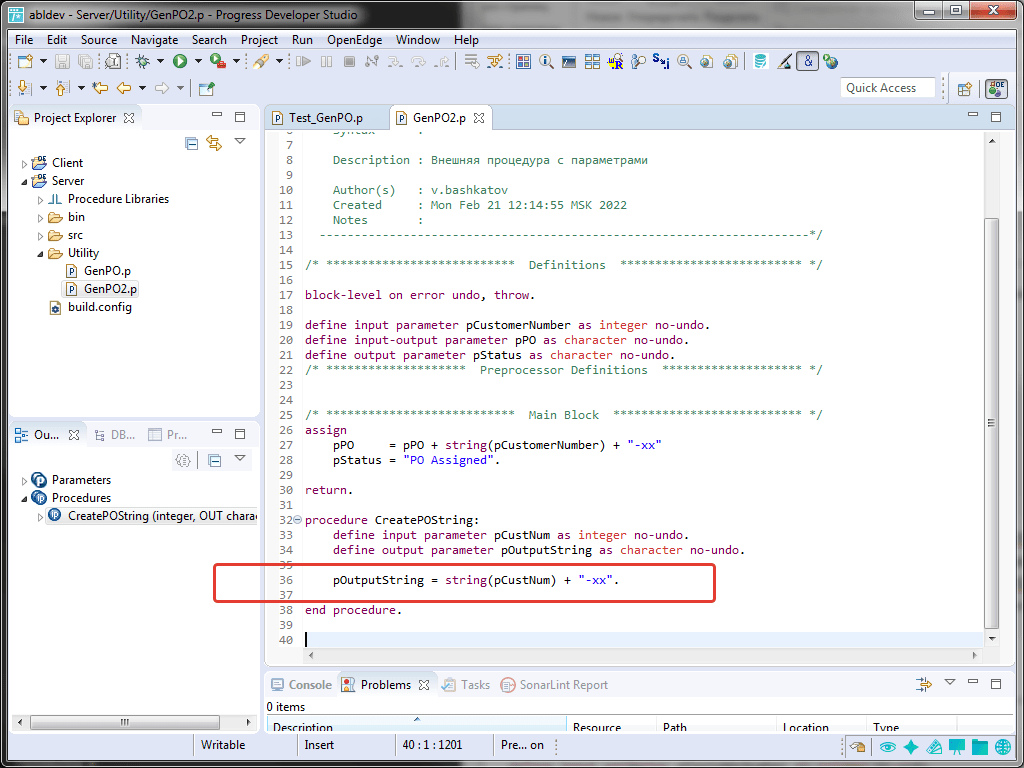Viewport: 1024px width, 768px height.
Task: Select GenPO.p in Project Explorer
Action: coord(107,270)
